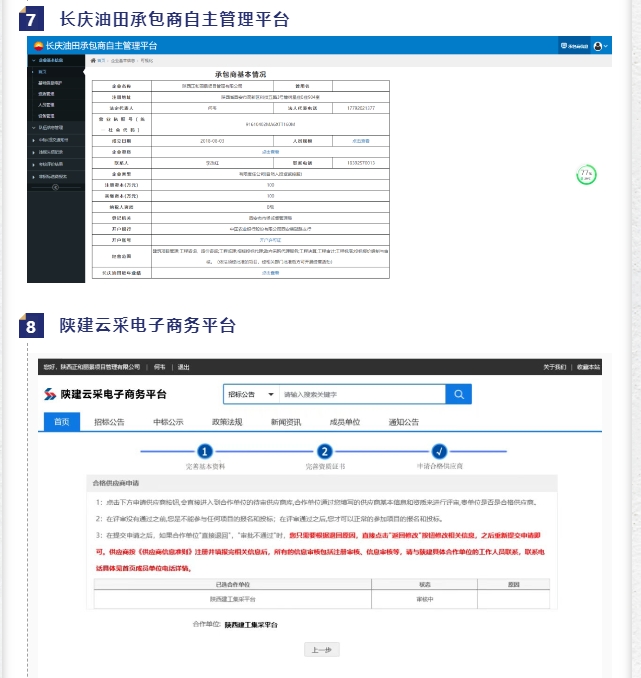Open the 政策法规 tab
This screenshot has height=678, width=641.
pyautogui.click(x=227, y=422)
